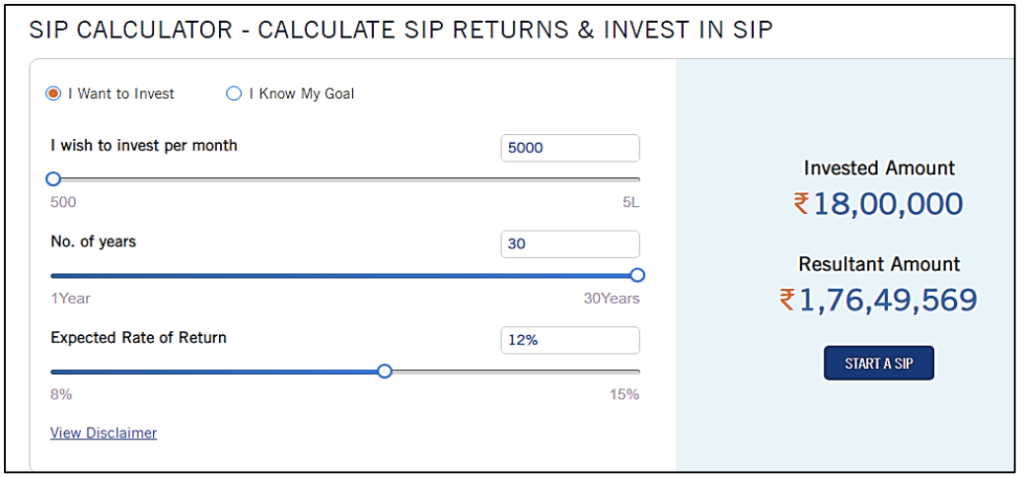Select the 'I Want to Invest' radio button
The width and height of the screenshot is (1024, 477).
click(x=54, y=94)
